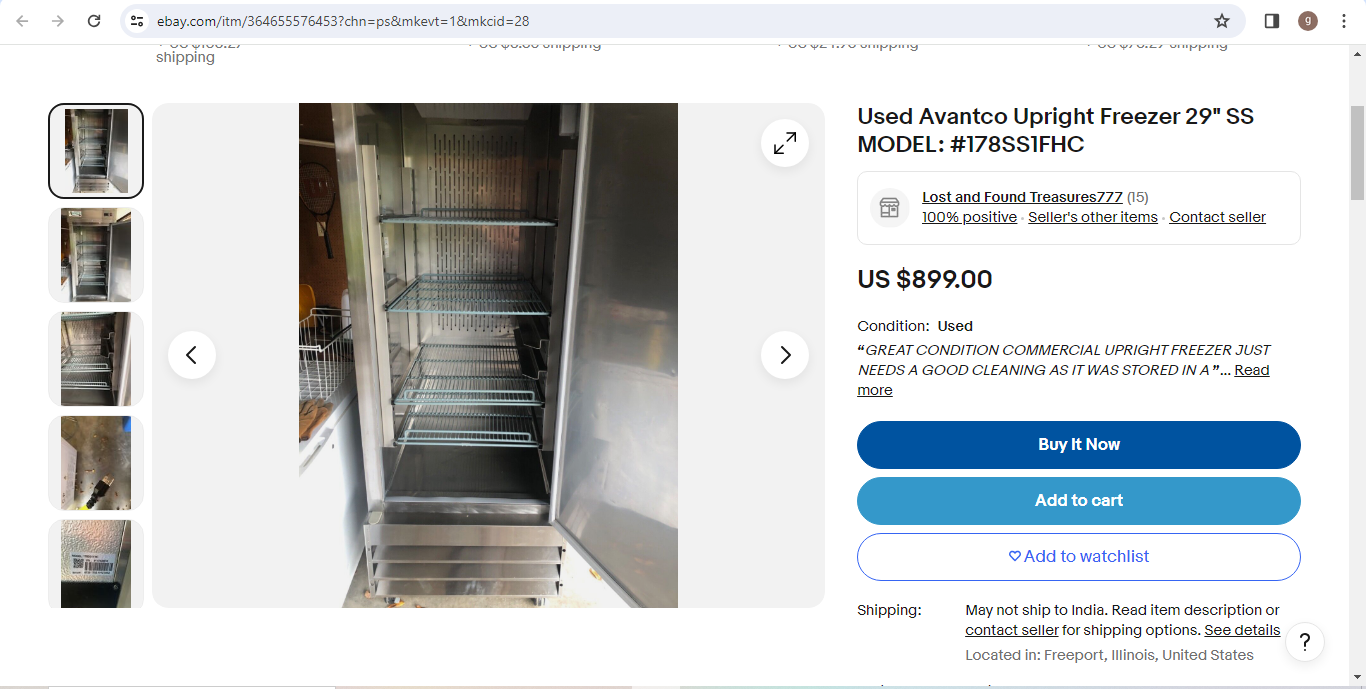1366x689 pixels.
Task: Open the Chrome profile avatar
Action: point(1308,21)
